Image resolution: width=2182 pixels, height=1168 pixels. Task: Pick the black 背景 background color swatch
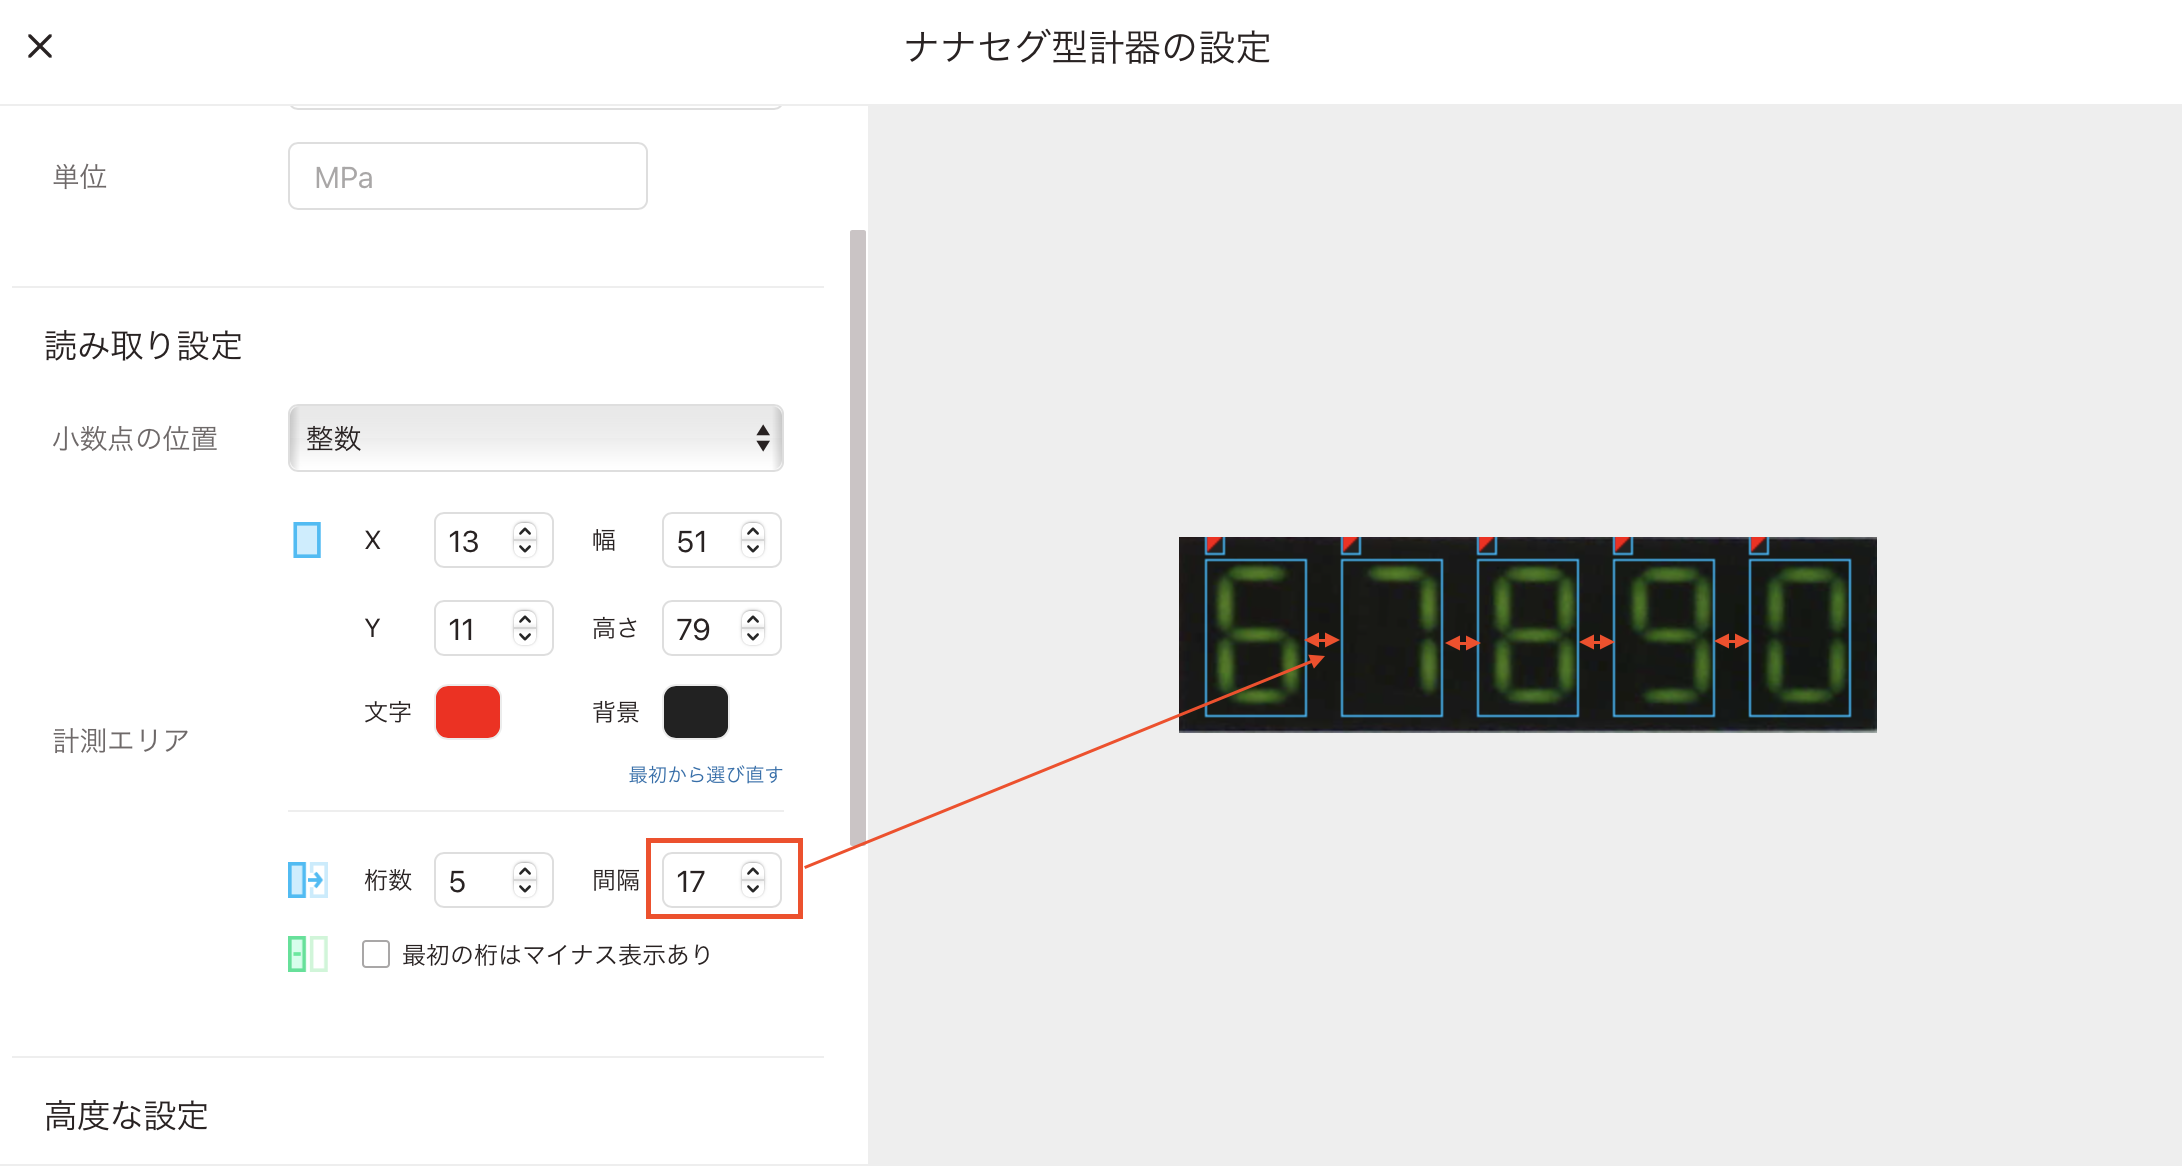click(x=696, y=712)
